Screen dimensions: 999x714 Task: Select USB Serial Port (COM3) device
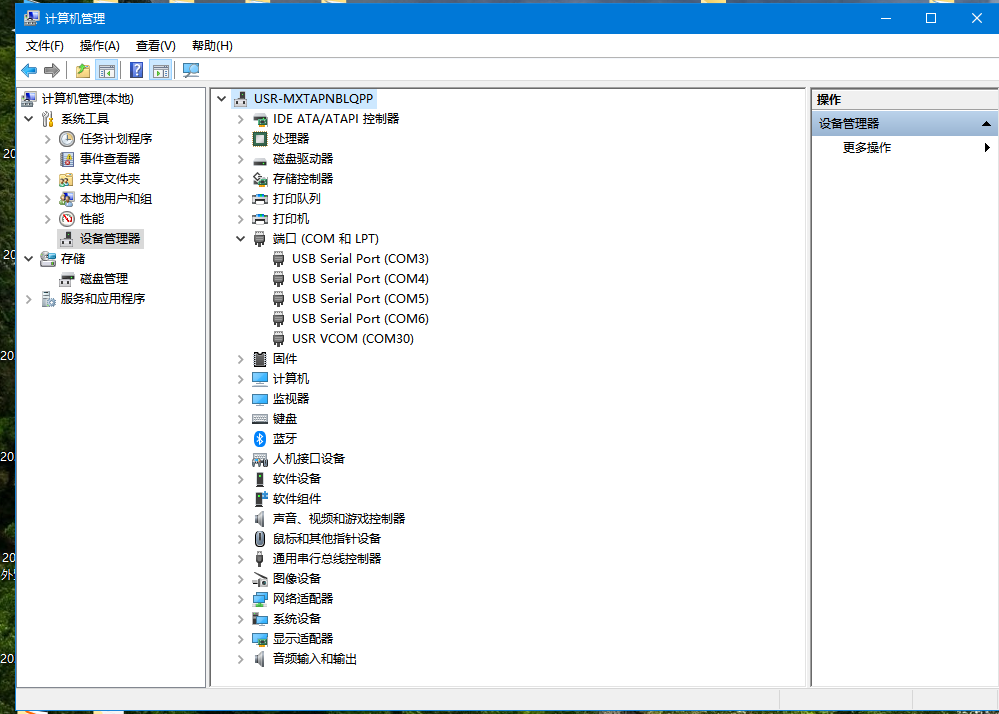(x=359, y=259)
